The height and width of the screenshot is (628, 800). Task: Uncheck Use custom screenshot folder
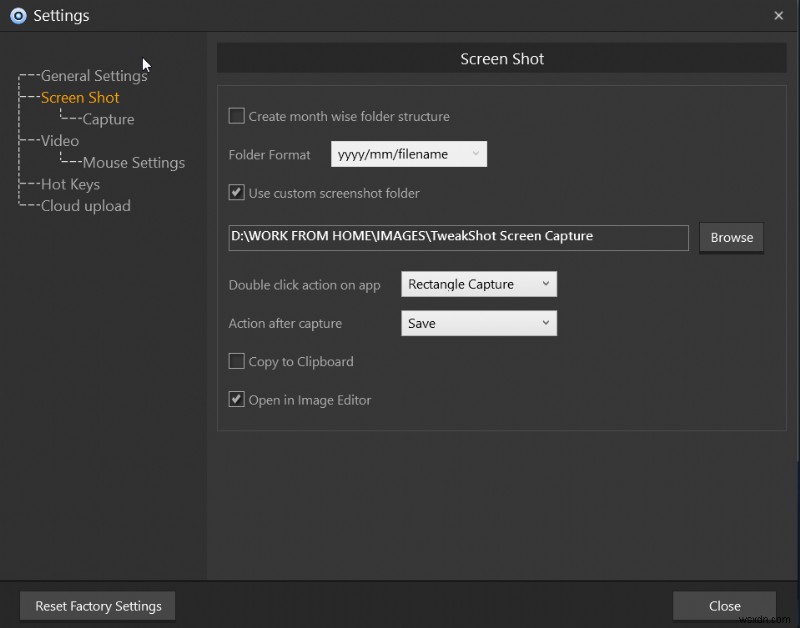[237, 193]
